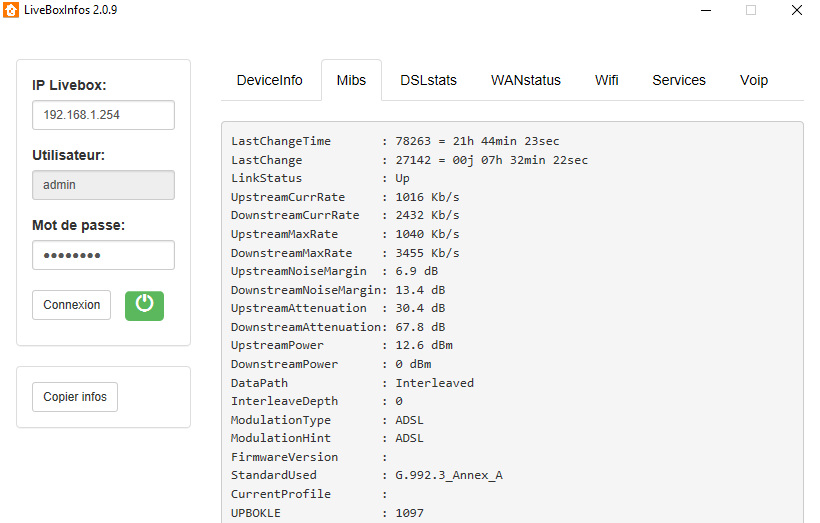820x523 pixels.
Task: Click UpstreamMaxRate value 1040 Kb/s
Action: (427, 234)
